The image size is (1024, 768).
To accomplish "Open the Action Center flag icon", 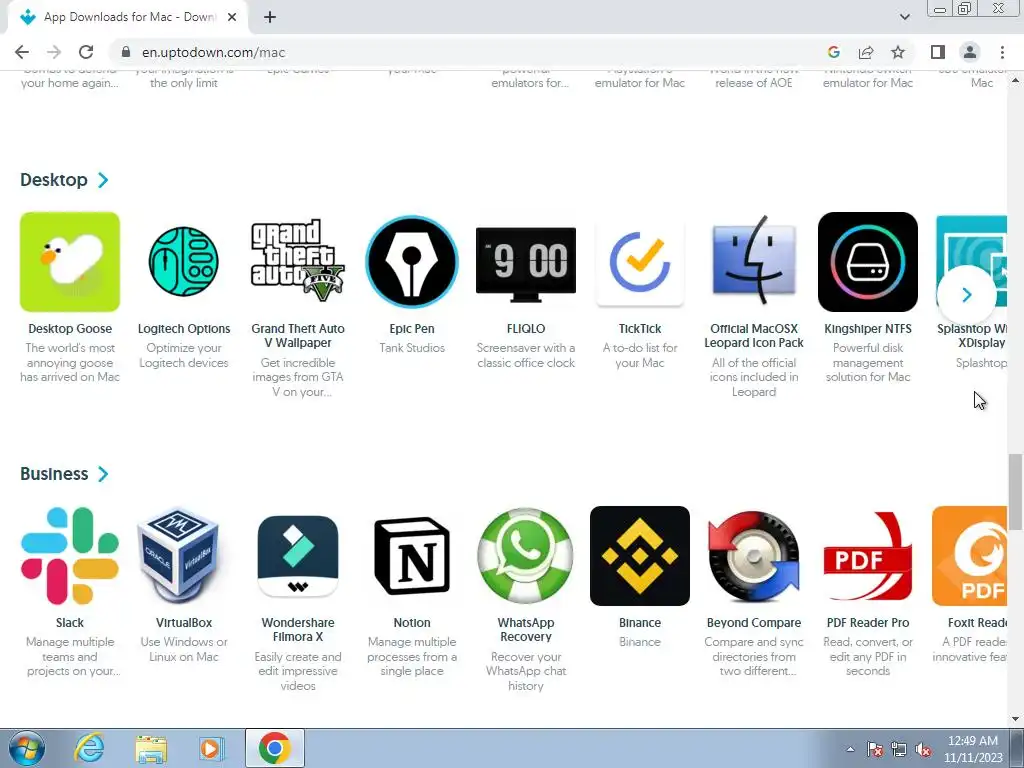I will point(874,749).
